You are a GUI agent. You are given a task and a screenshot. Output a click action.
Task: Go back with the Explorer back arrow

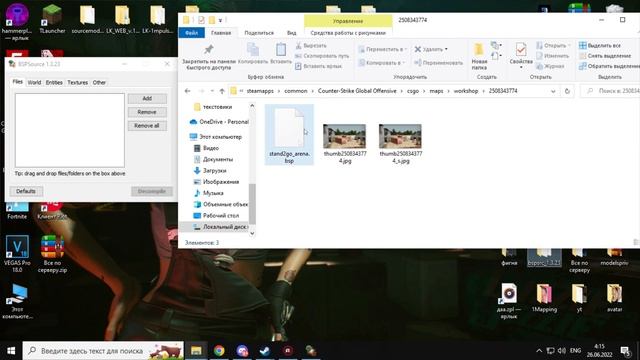(187, 91)
